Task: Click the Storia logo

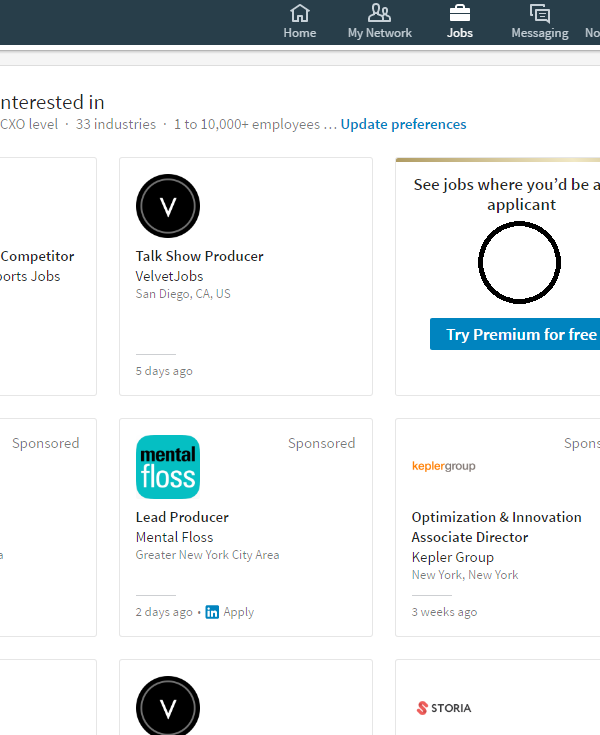Action: point(443,708)
